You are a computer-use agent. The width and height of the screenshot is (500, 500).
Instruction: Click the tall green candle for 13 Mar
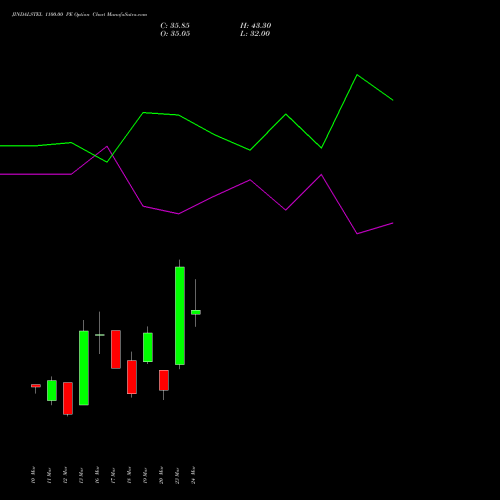point(84,368)
